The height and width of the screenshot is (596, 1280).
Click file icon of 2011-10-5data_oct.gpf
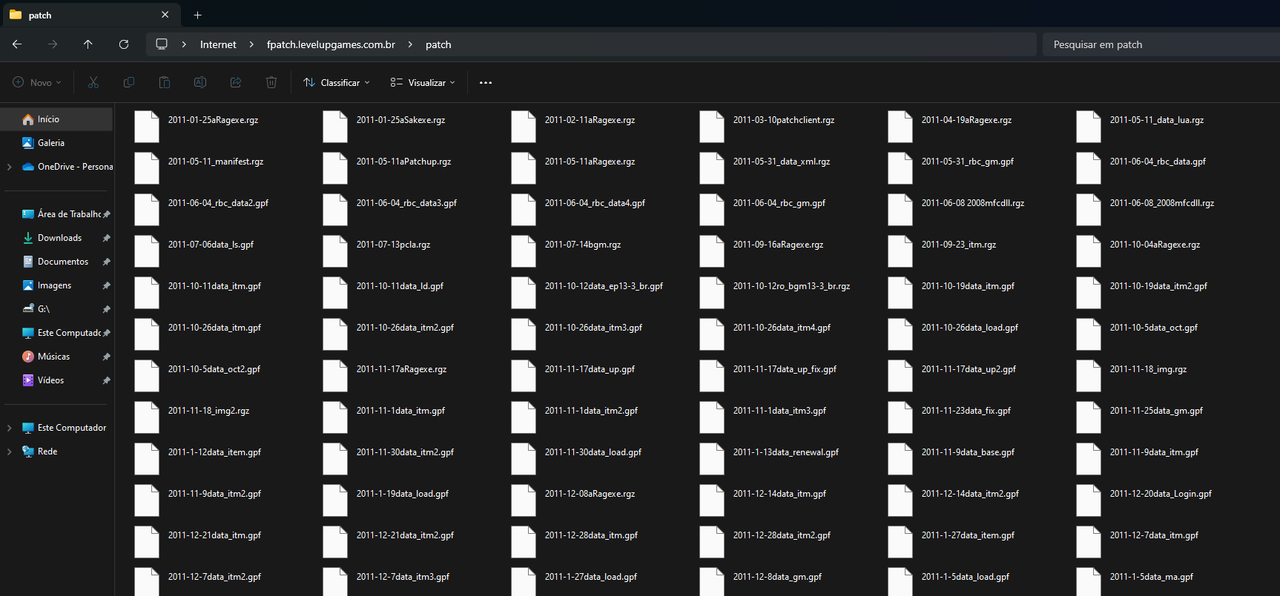(1089, 334)
